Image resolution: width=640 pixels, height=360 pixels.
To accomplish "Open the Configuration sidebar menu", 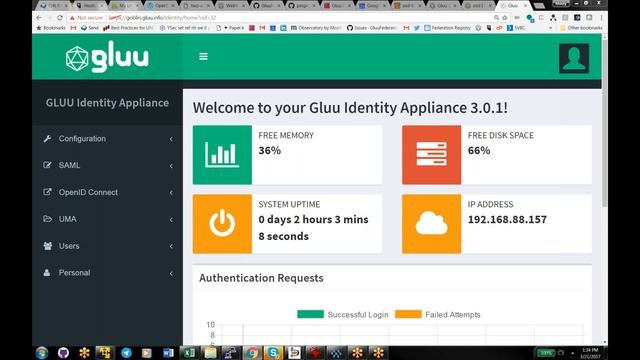I will (107, 139).
